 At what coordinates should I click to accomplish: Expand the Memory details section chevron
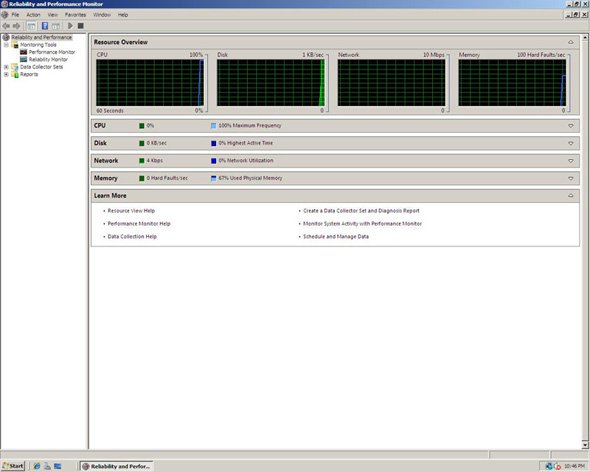click(x=571, y=178)
